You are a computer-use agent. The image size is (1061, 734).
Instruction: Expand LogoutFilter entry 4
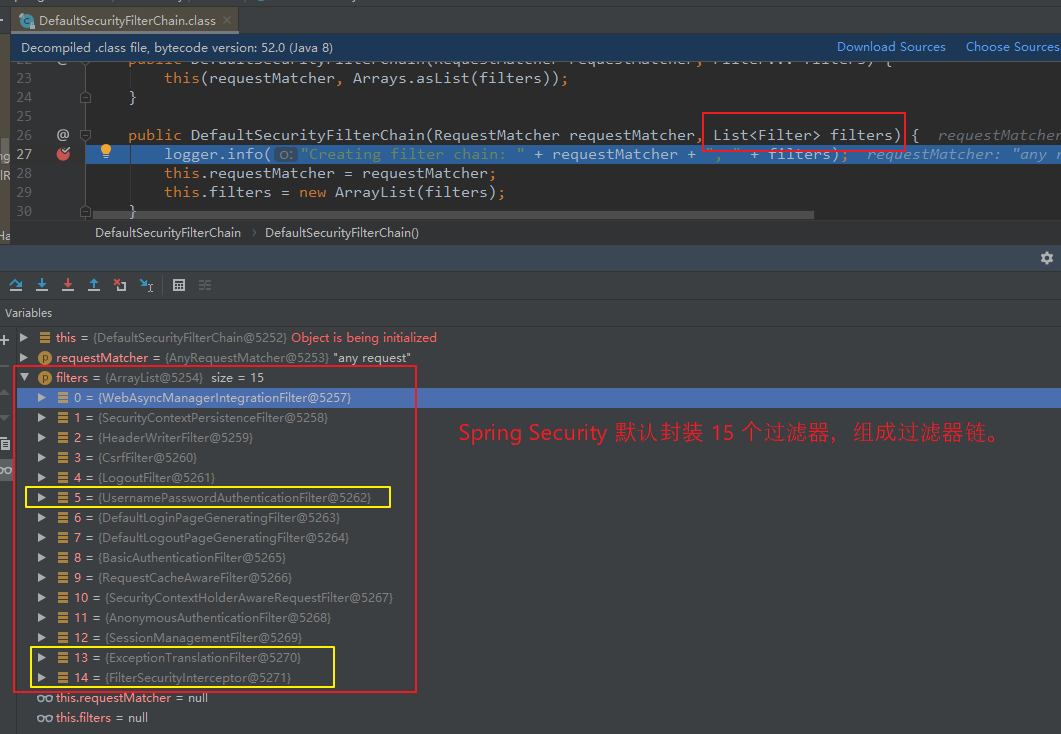[42, 477]
